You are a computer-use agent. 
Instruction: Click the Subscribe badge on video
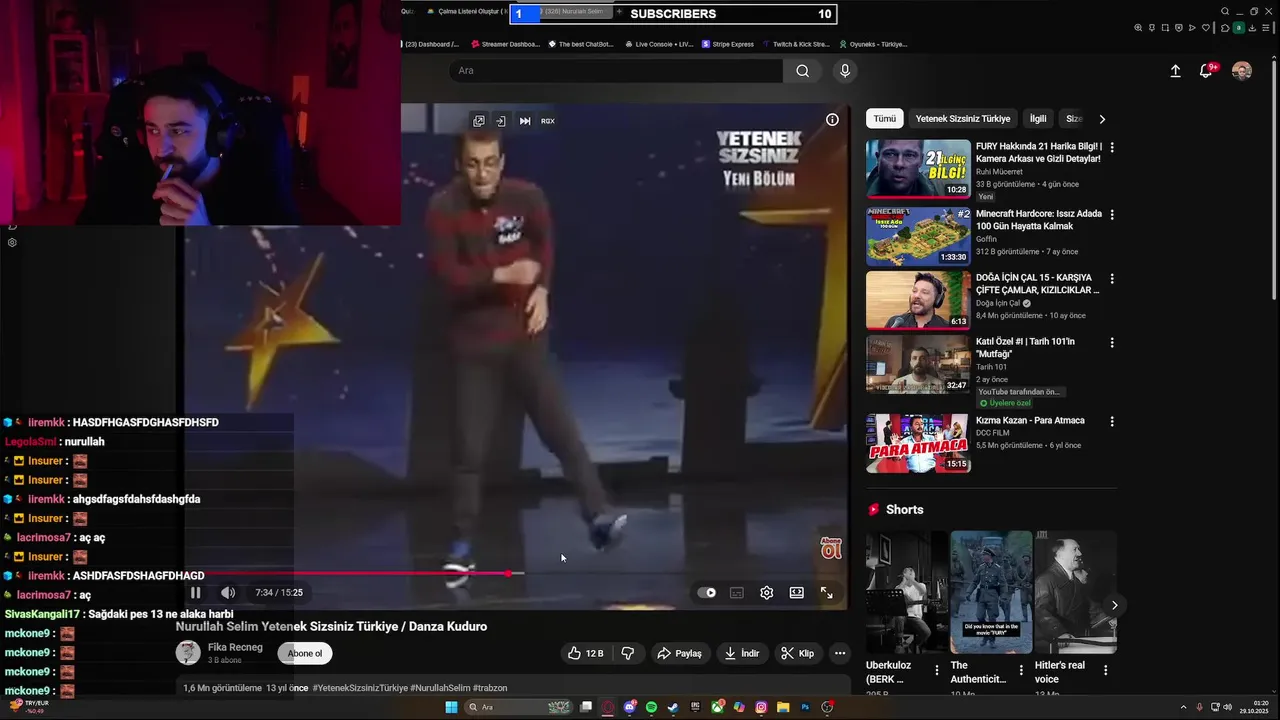pyautogui.click(x=831, y=548)
